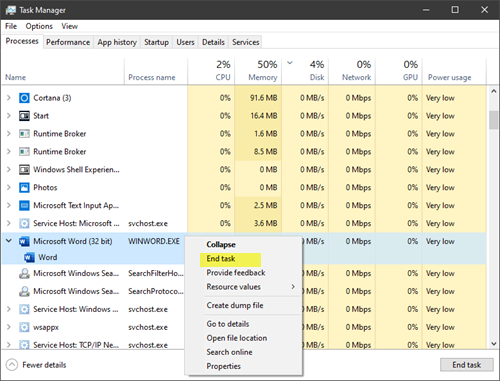Select the Word child document icon
Image resolution: width=500 pixels, height=381 pixels.
29,257
